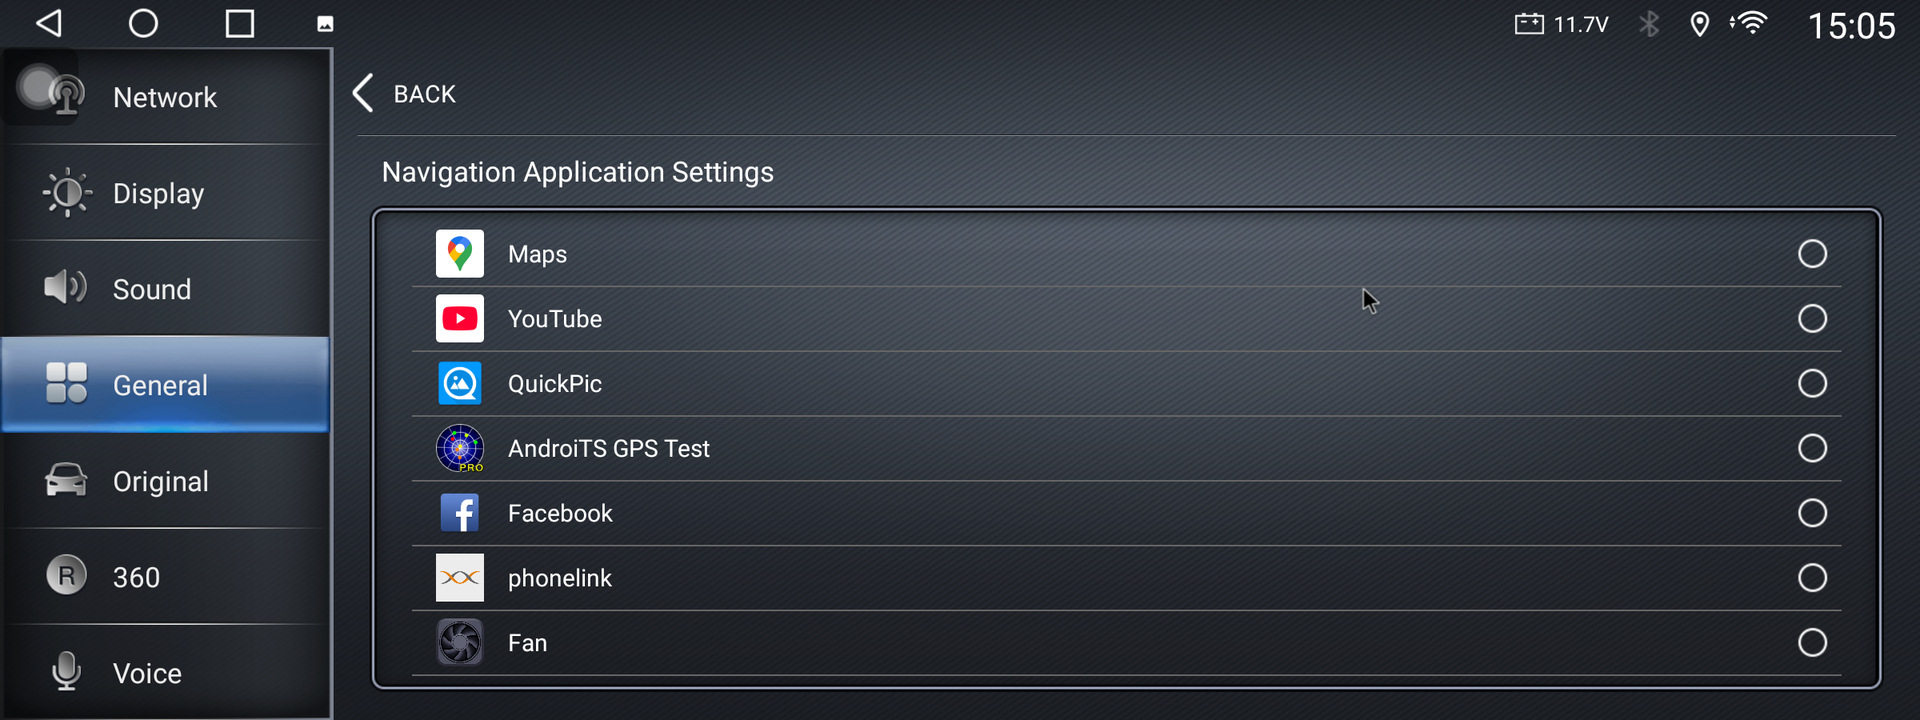Select Maps radio button as navigation app
The height and width of the screenshot is (720, 1920).
click(x=1812, y=254)
